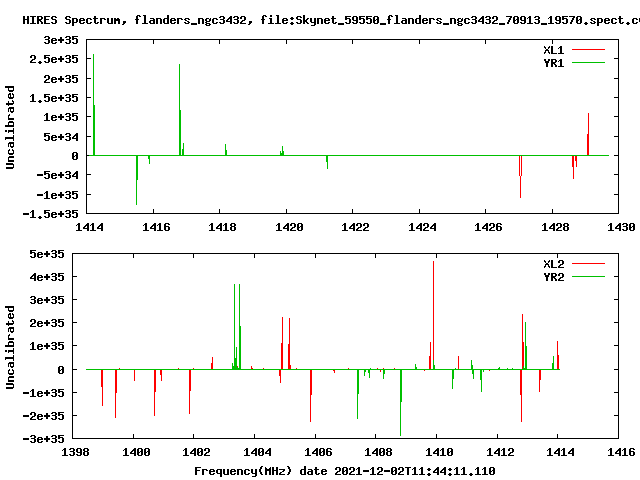This screenshot has width=640, height=480.
Task: Click the green YR1 legend line sample
Action: pos(588,63)
